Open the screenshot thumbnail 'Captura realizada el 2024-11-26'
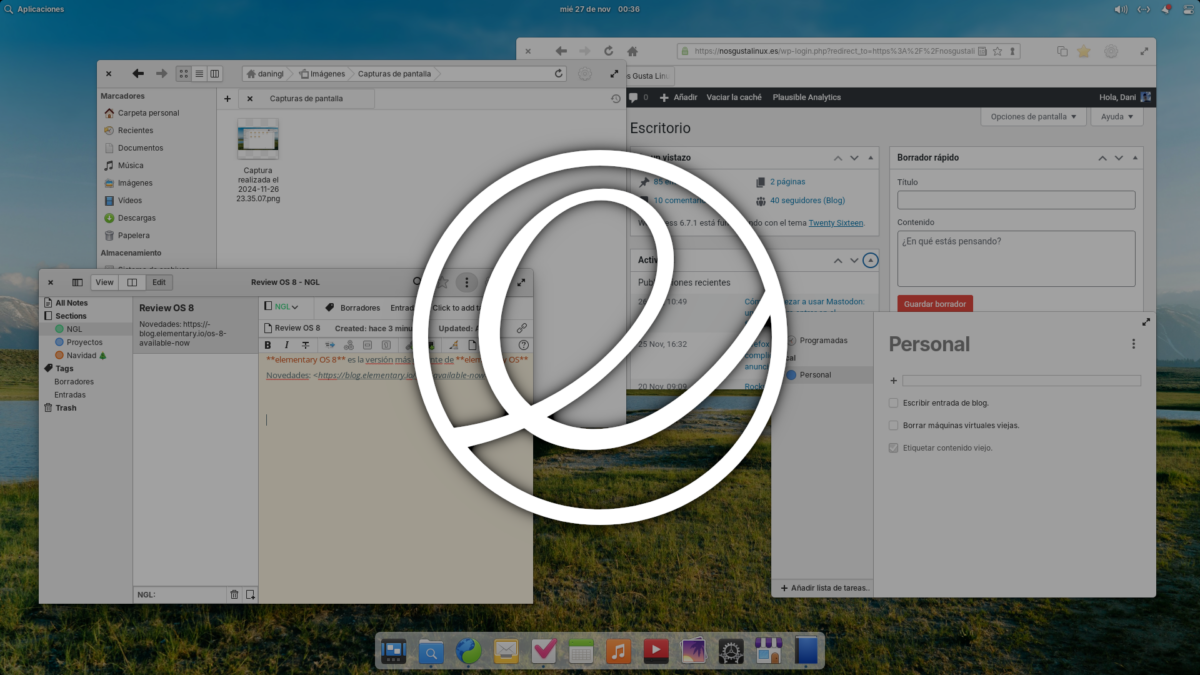Screen dimensions: 1200x675 (258, 140)
